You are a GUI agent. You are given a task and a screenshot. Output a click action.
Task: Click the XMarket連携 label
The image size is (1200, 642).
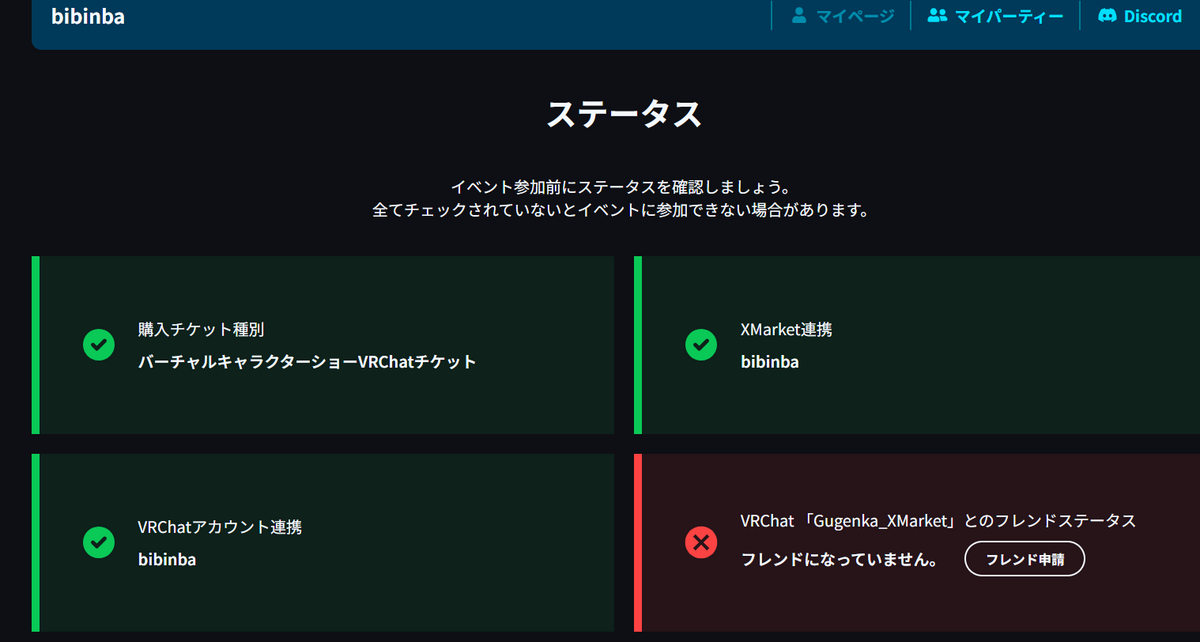tap(786, 329)
